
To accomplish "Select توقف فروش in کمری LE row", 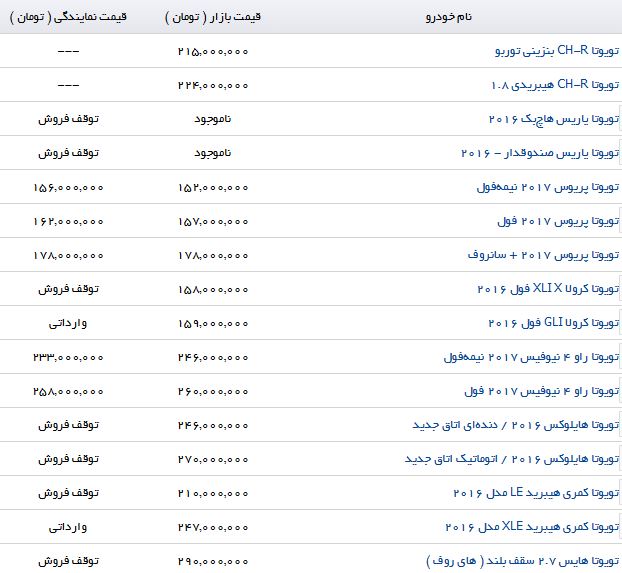I will coord(68,493).
